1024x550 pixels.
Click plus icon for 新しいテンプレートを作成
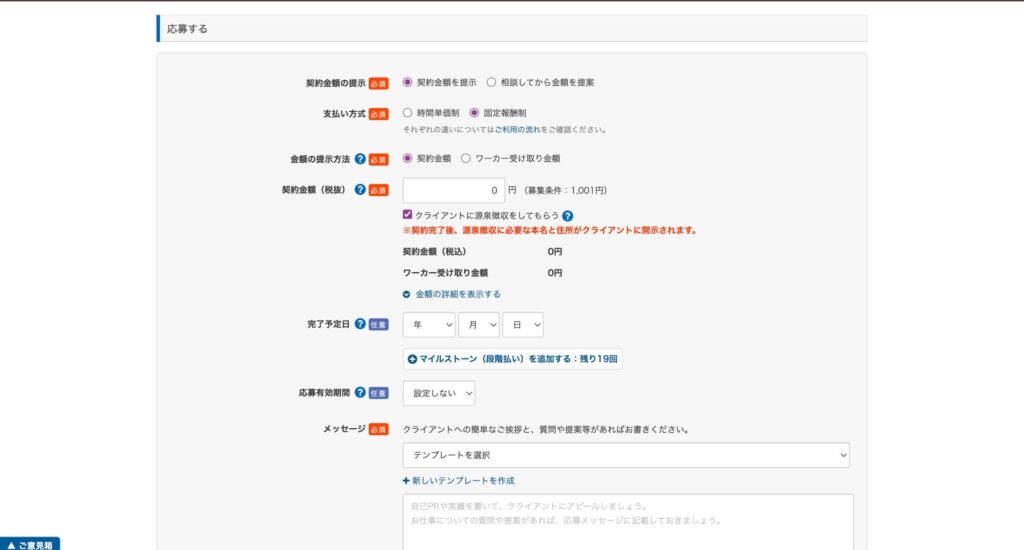[x=407, y=481]
